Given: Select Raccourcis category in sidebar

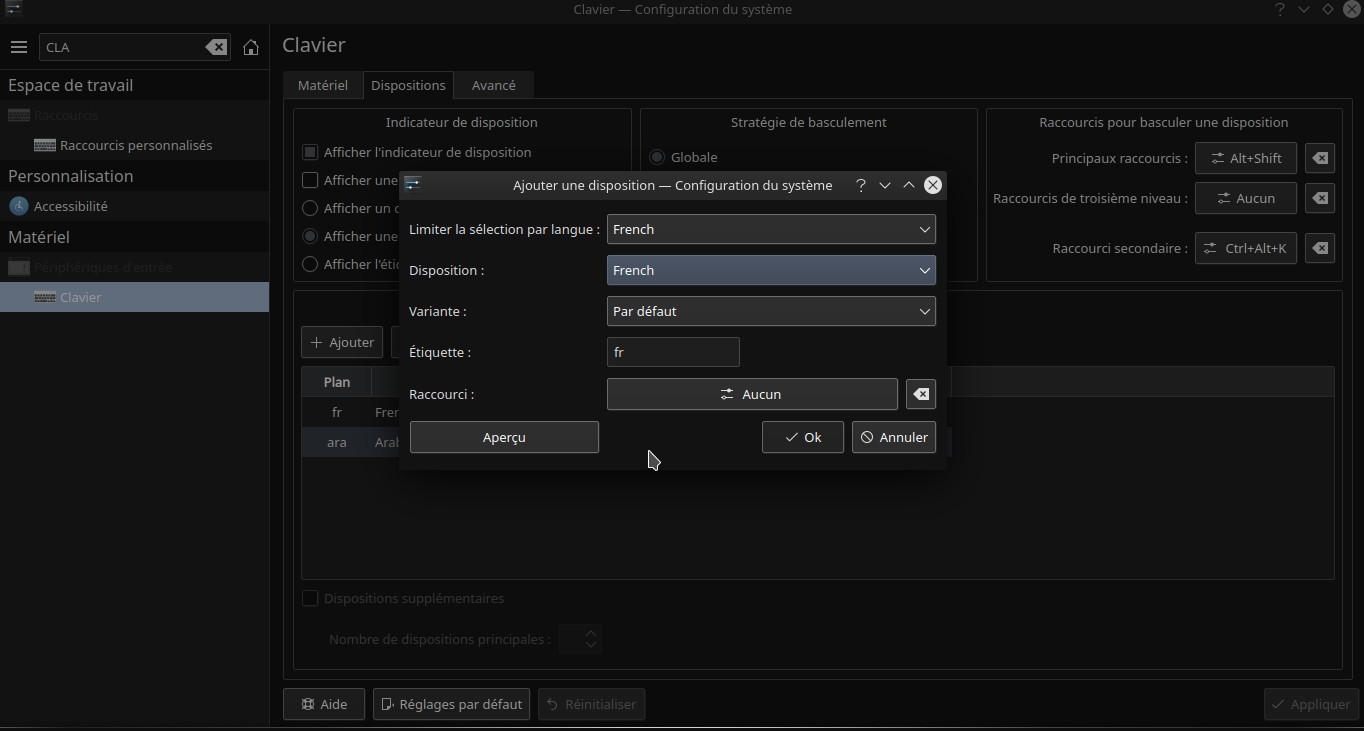Looking at the screenshot, I should (x=134, y=115).
